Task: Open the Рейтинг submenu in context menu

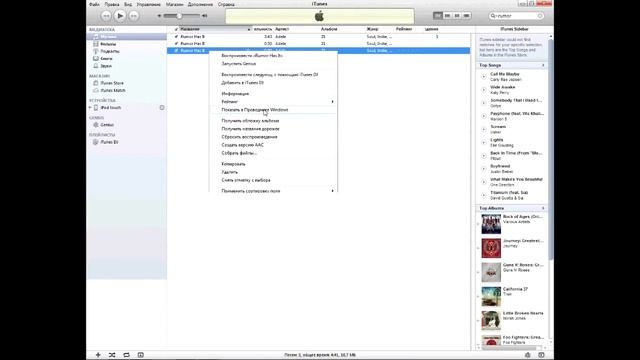Action: tap(273, 102)
